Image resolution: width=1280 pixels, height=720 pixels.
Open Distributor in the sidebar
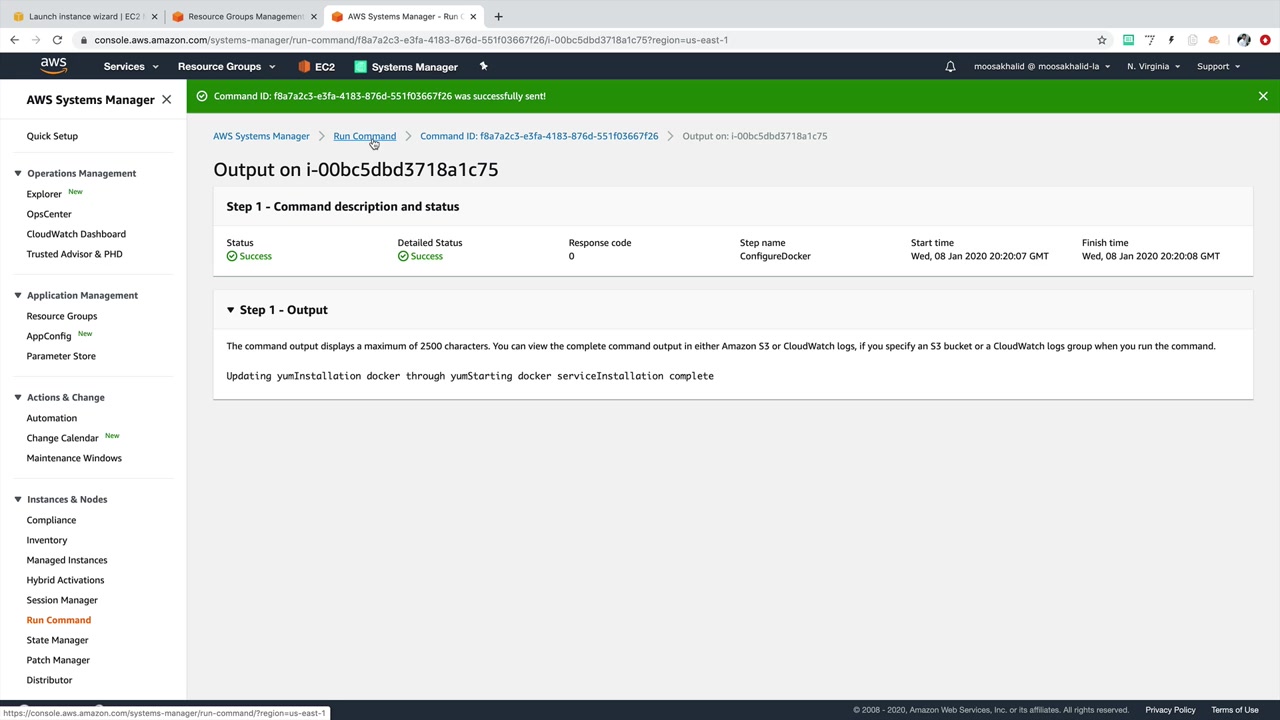[x=49, y=680]
